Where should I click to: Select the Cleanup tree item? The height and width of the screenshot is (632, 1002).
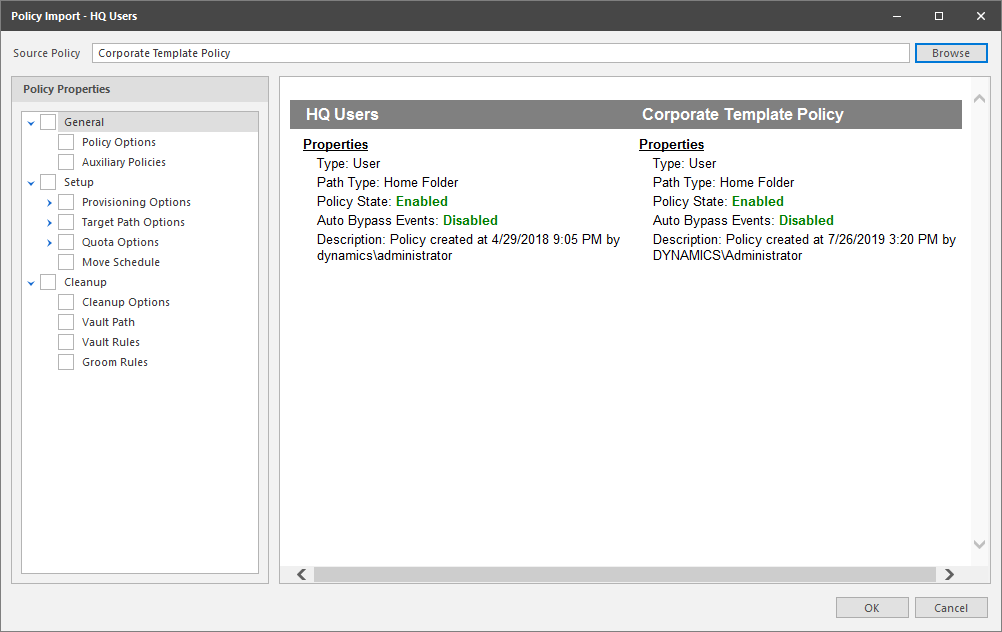(x=85, y=282)
